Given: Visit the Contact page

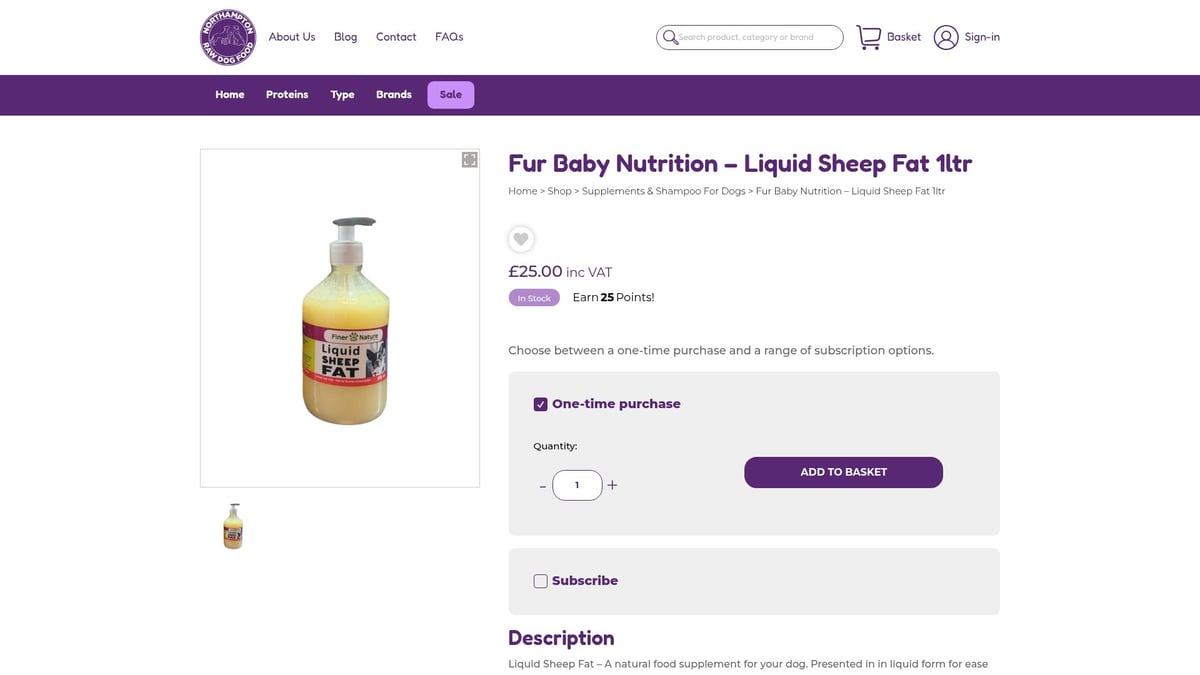Looking at the screenshot, I should coord(396,36).
